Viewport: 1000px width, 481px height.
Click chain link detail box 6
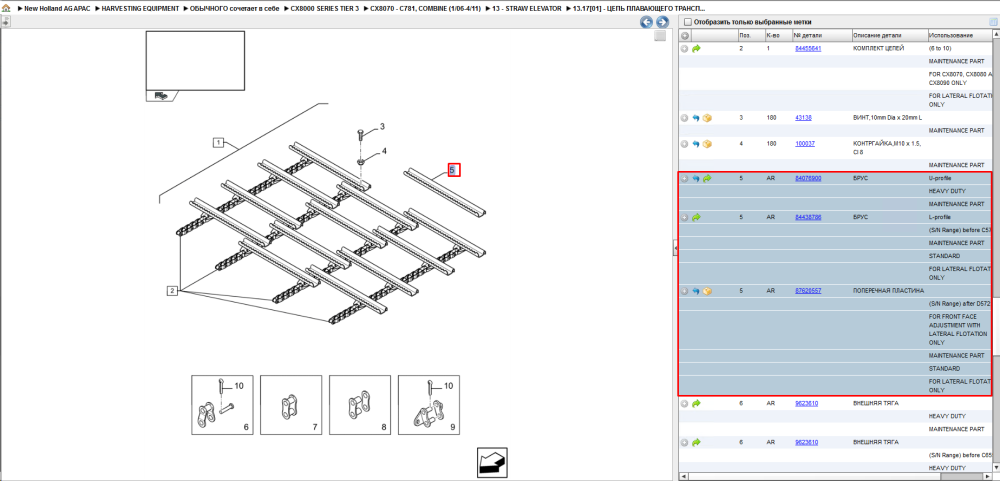point(223,405)
